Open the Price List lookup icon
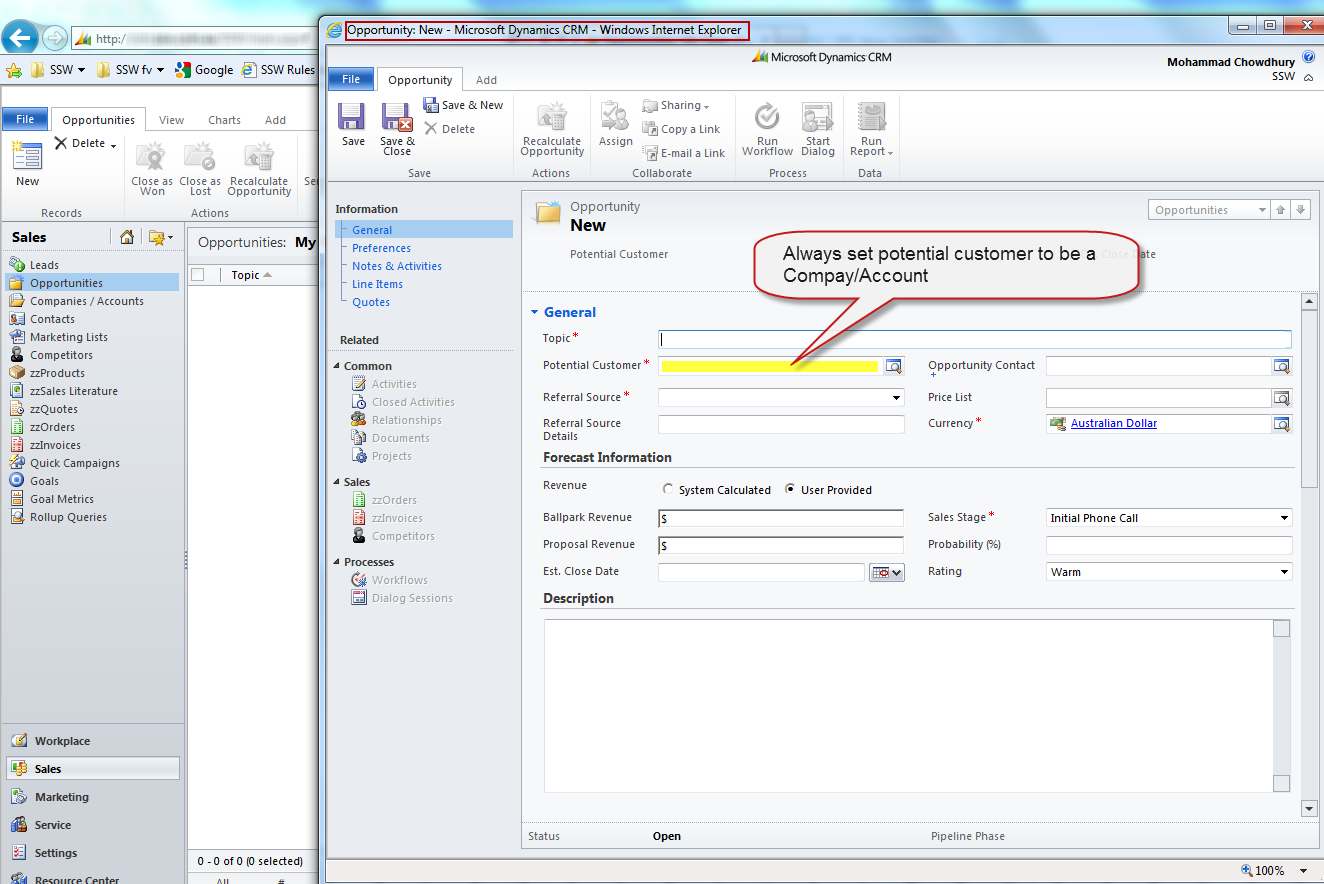Screen dimensions: 1324x884 pos(1281,398)
